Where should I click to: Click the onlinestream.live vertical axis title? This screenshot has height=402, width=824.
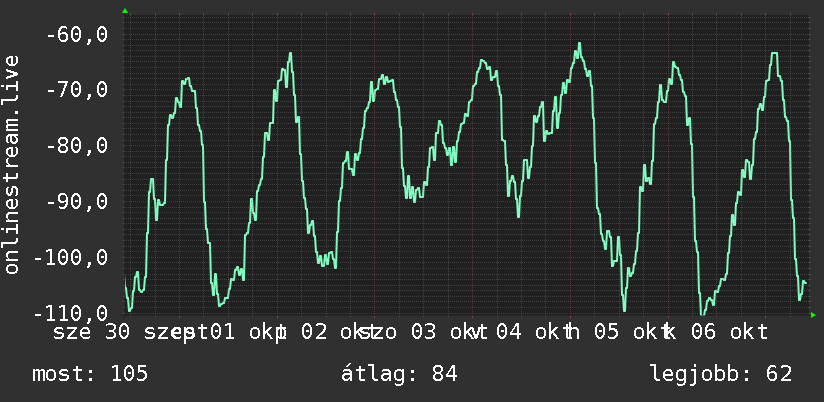point(11,164)
